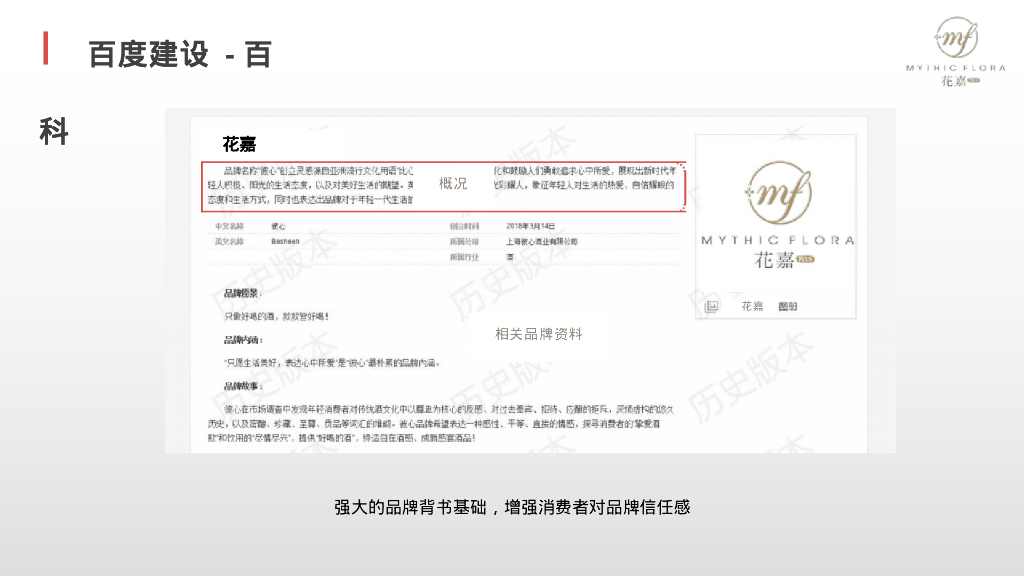1024x576 pixels.
Task: Click the overview paragraph starting 品牌名称
Action: click(443, 185)
